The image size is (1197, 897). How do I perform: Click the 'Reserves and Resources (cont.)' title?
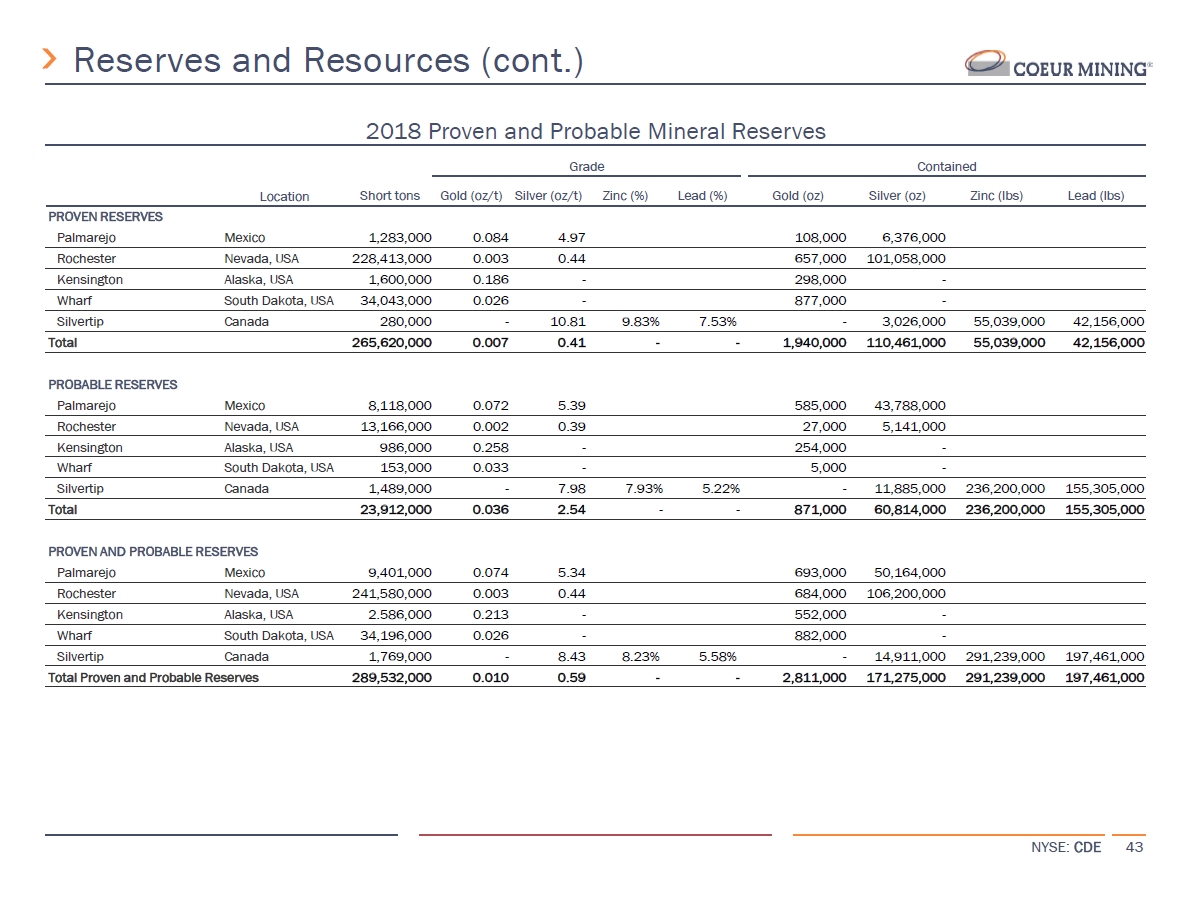tap(329, 61)
